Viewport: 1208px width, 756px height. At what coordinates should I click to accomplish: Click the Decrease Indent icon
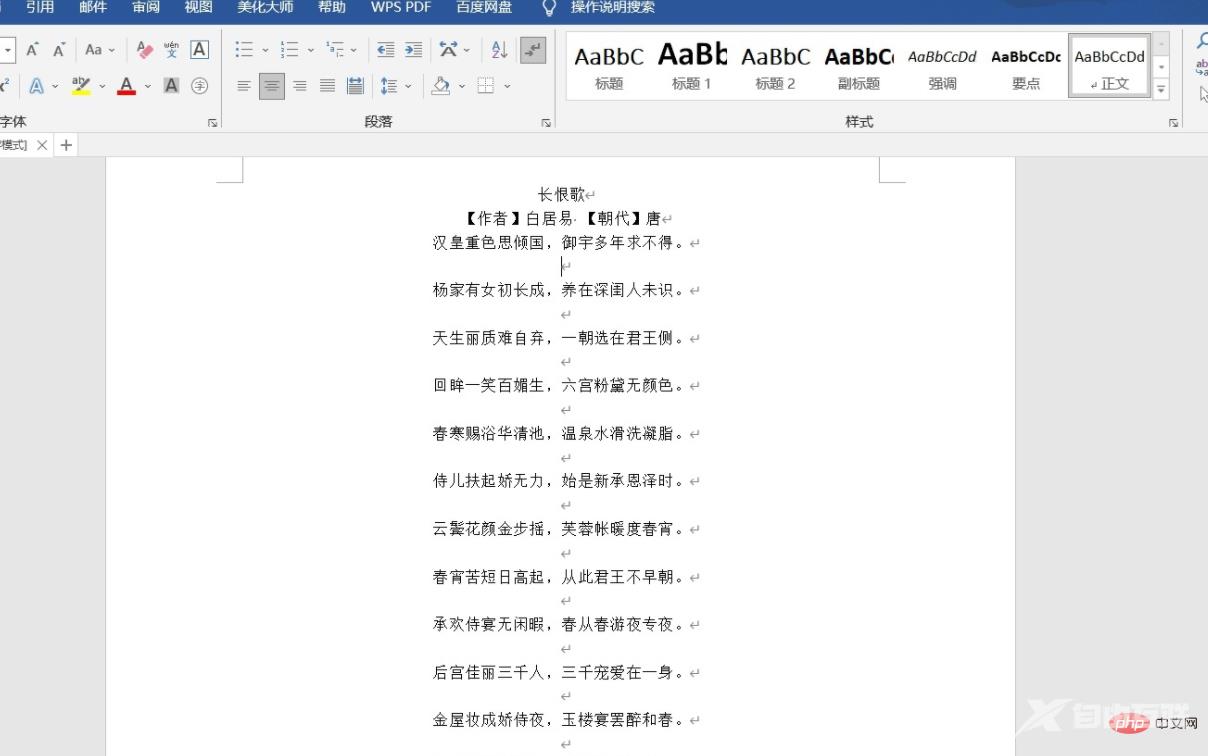click(x=386, y=50)
